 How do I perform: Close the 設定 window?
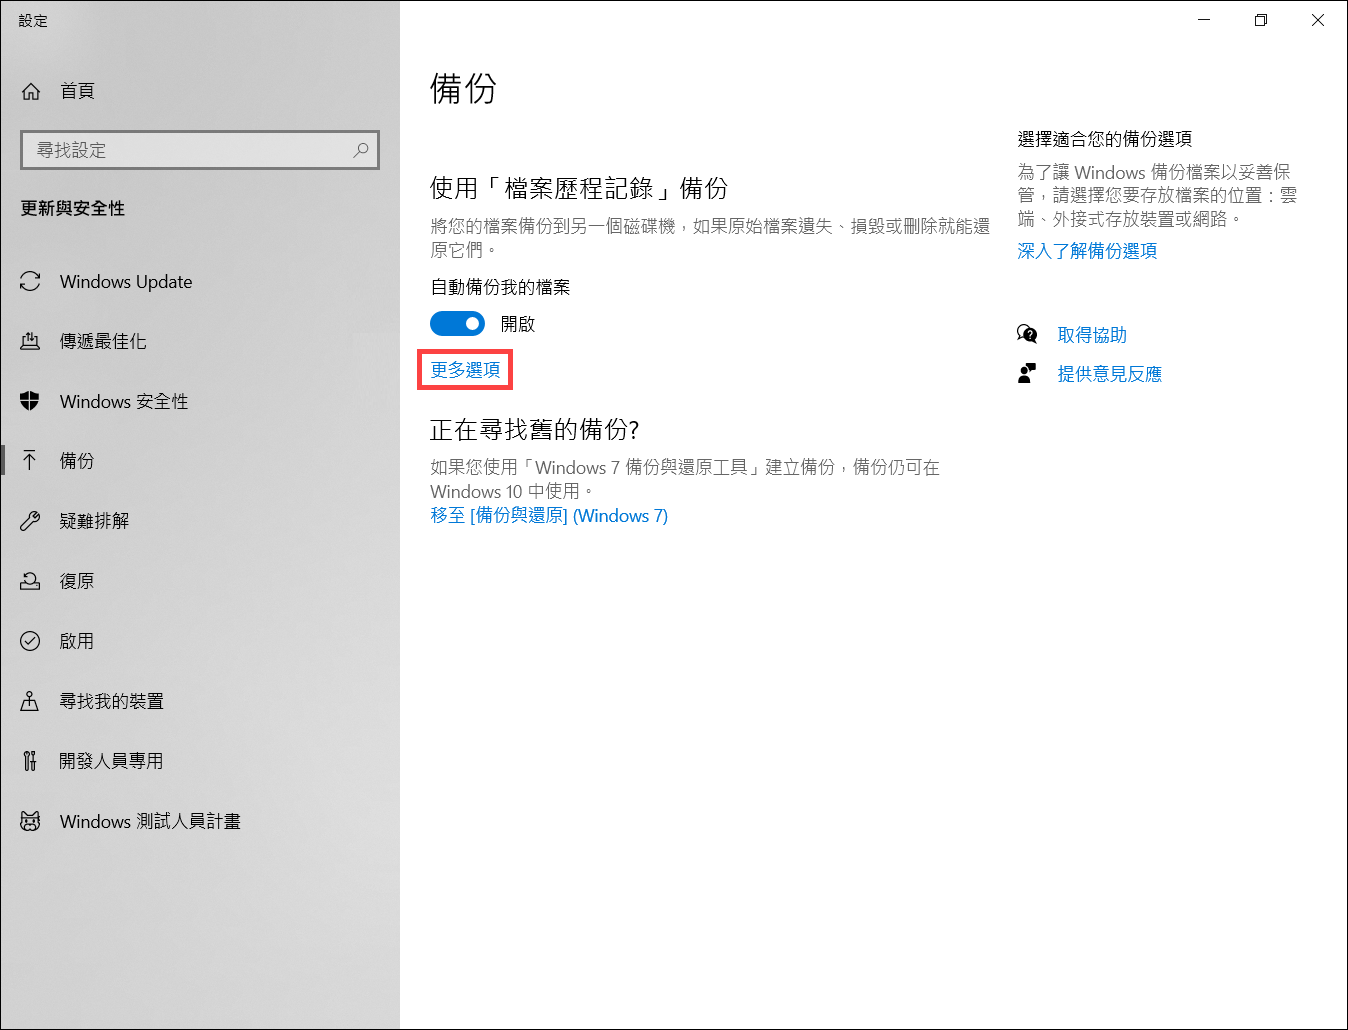click(x=1318, y=20)
